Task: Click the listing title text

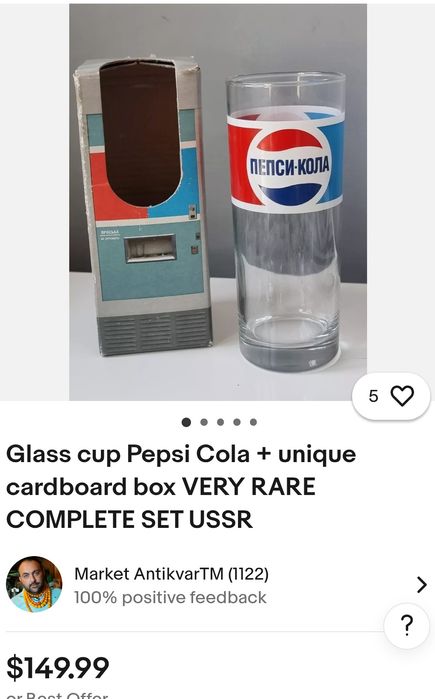Action: pyautogui.click(x=181, y=487)
